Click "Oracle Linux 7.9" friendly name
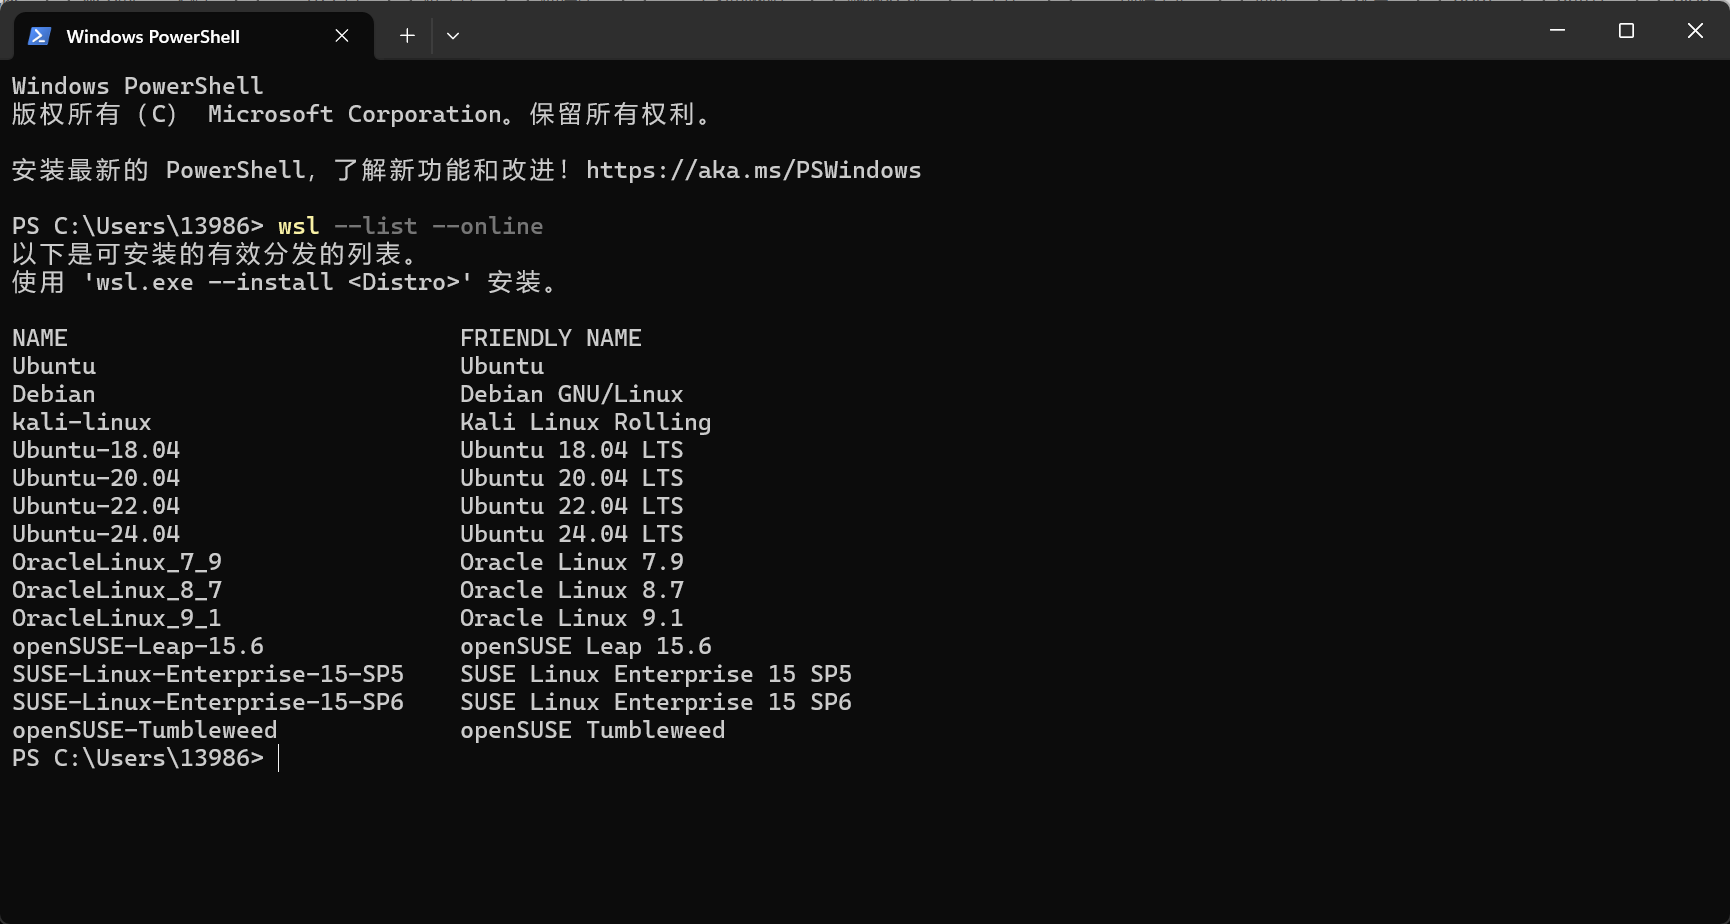 pos(571,562)
